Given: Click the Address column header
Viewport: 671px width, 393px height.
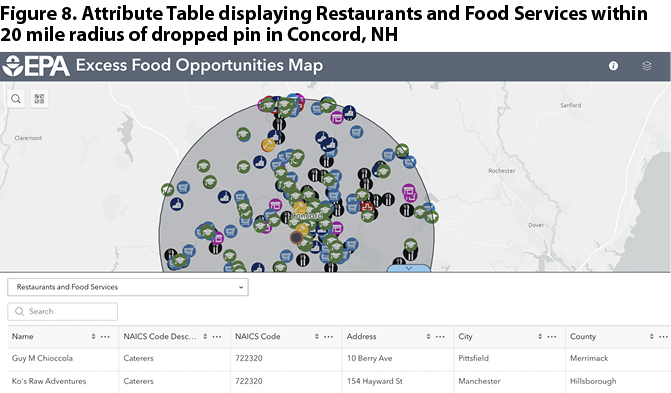Looking at the screenshot, I should (362, 336).
